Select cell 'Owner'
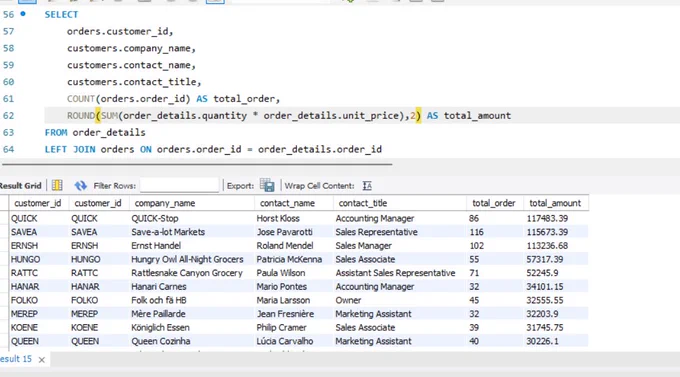The height and width of the screenshot is (377, 680). (348, 300)
